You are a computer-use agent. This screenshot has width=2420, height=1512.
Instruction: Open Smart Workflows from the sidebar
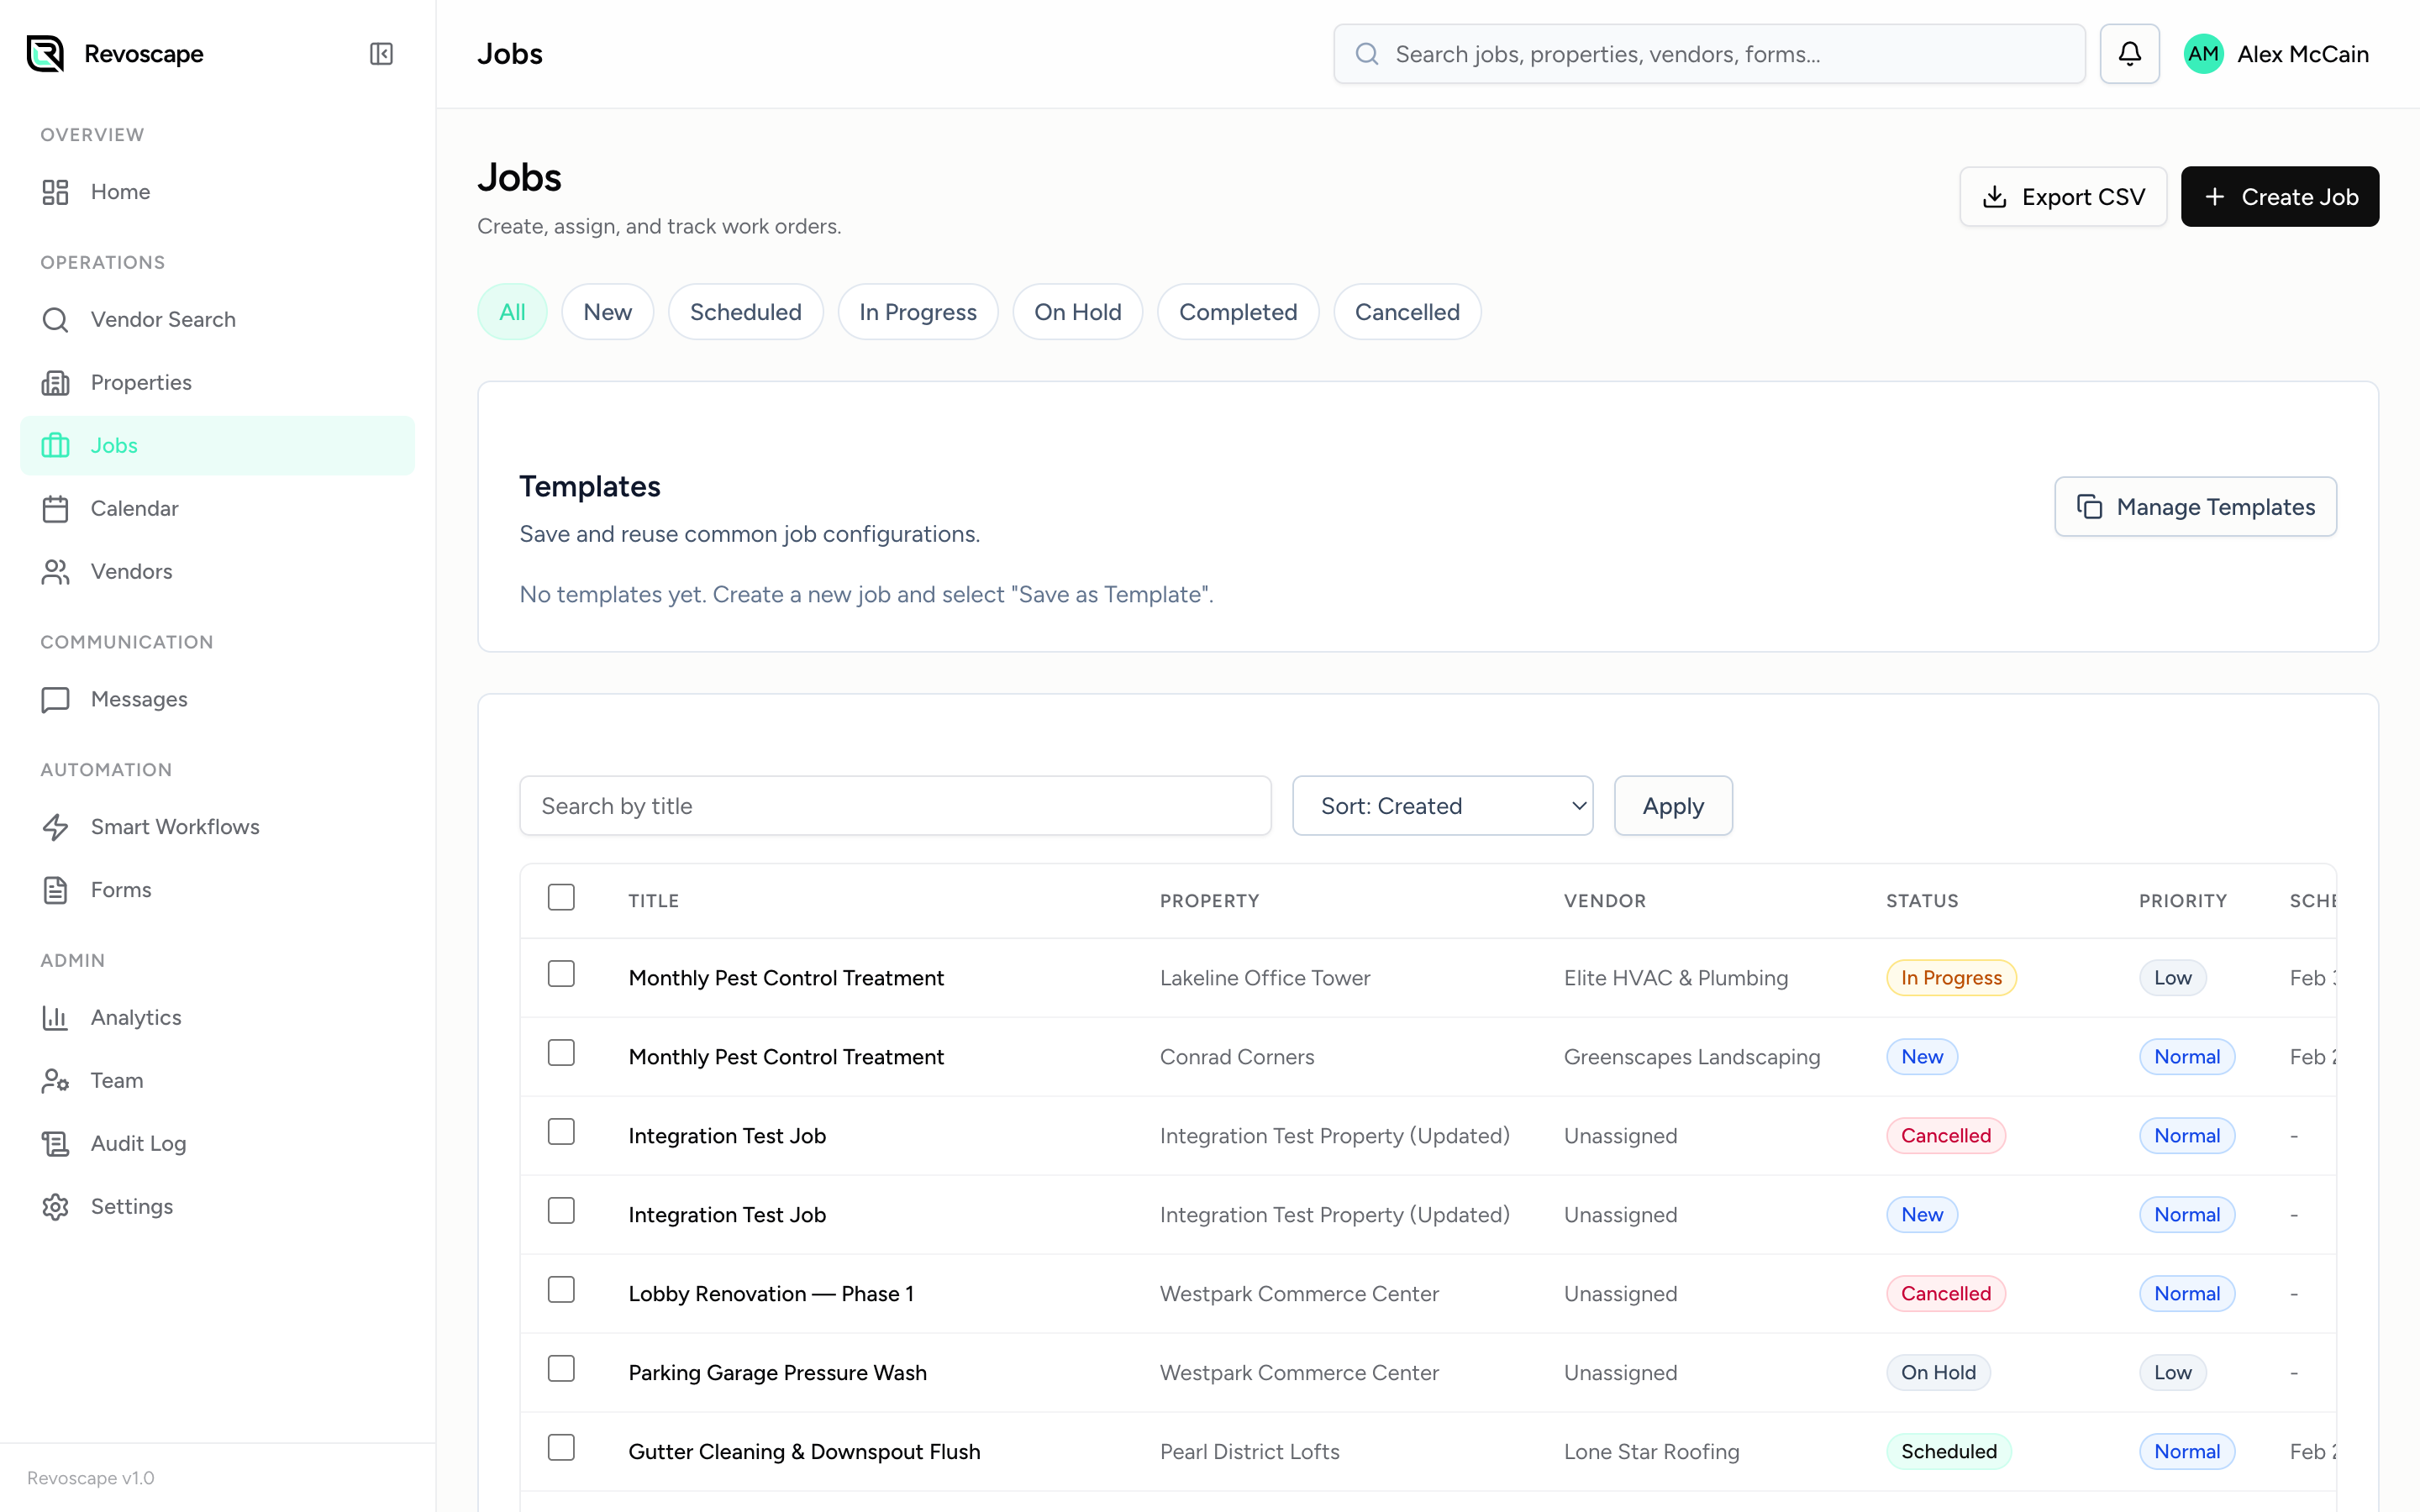(x=174, y=827)
